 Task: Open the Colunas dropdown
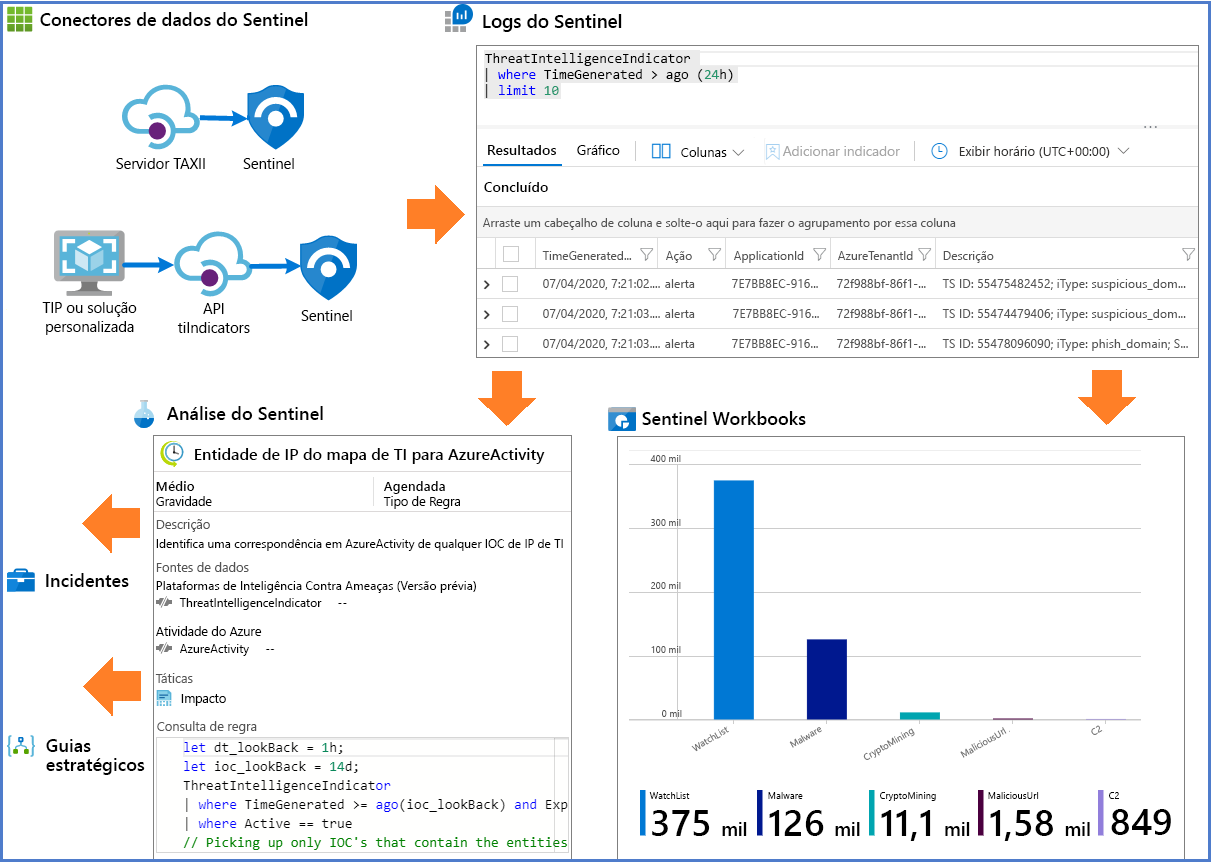coord(696,151)
